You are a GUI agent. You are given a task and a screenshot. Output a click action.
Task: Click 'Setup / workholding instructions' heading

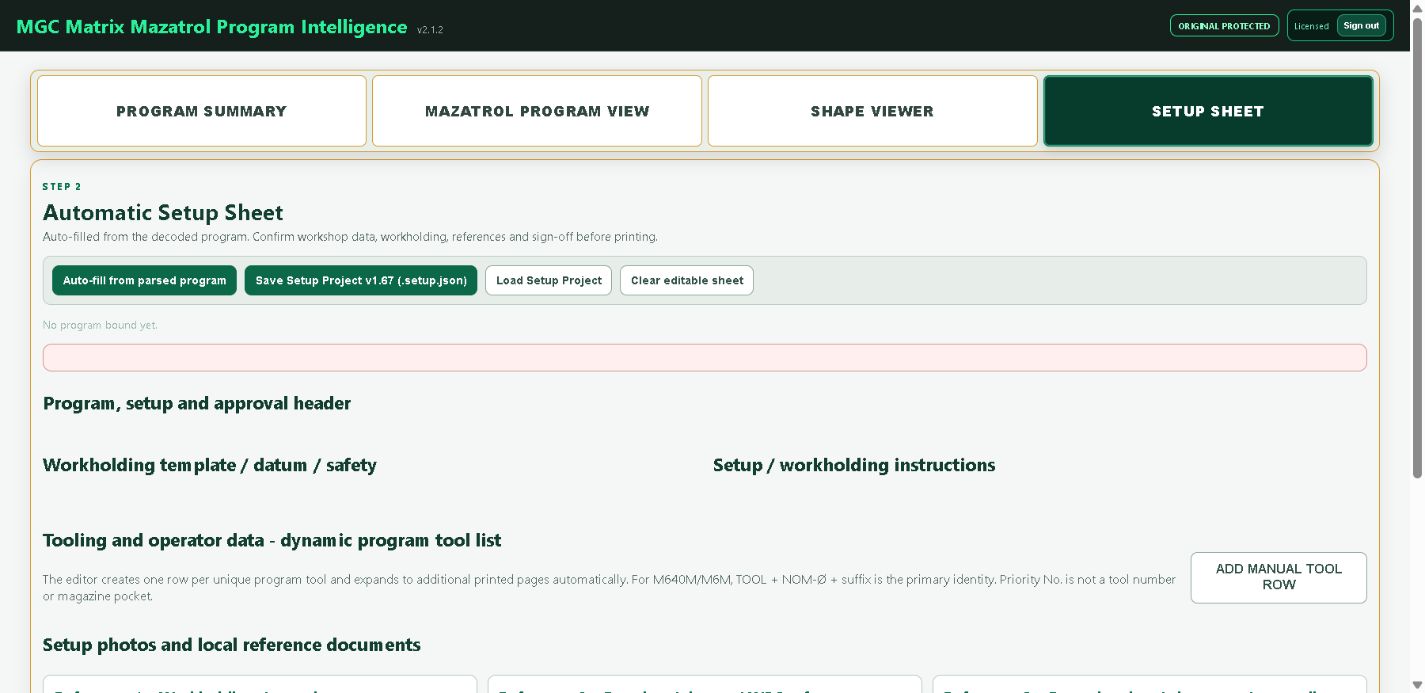(x=854, y=465)
